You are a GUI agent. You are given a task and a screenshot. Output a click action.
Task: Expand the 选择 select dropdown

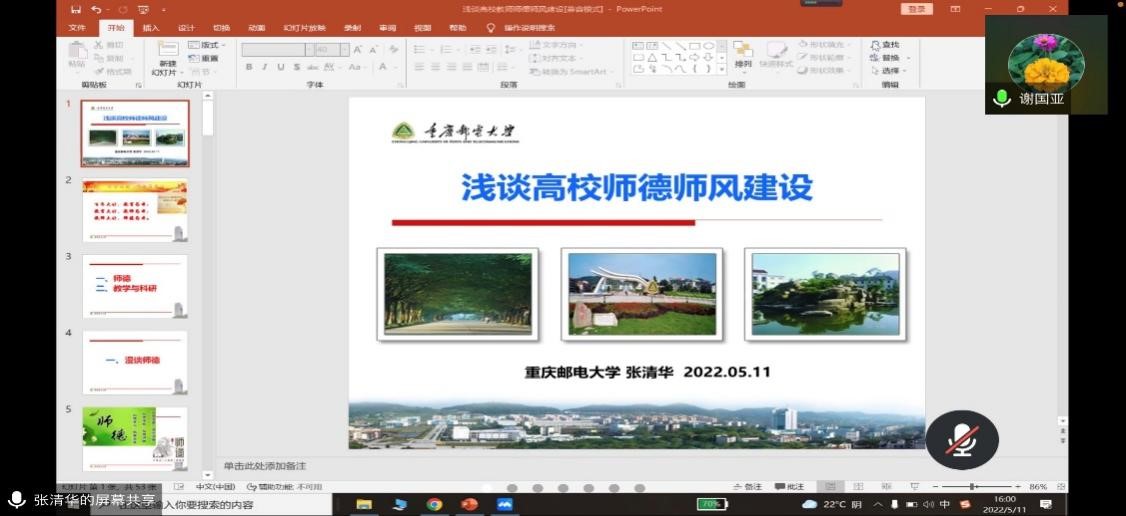click(x=886, y=71)
